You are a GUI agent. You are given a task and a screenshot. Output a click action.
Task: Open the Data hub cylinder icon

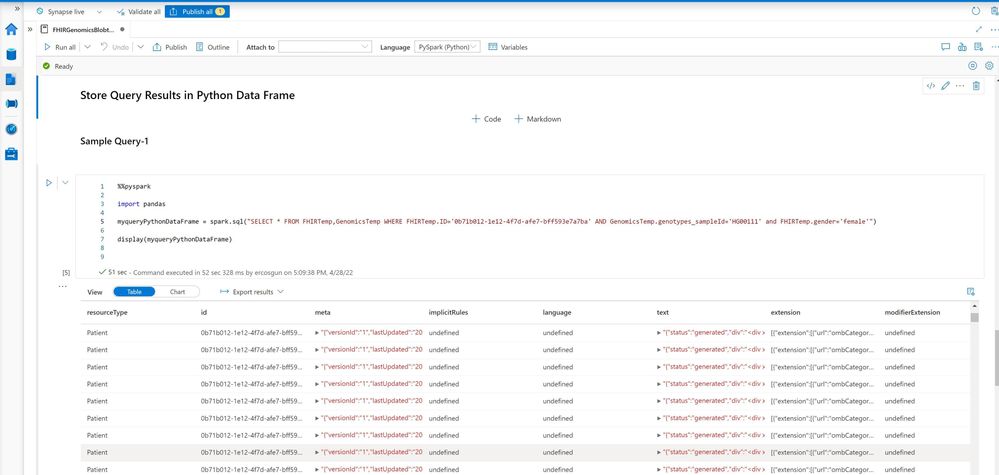(x=11, y=54)
